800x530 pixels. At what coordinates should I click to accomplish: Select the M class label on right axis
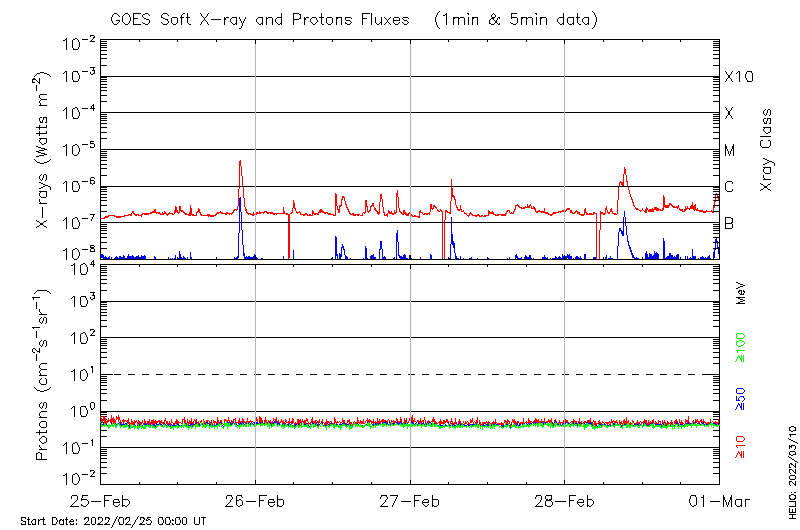730,151
